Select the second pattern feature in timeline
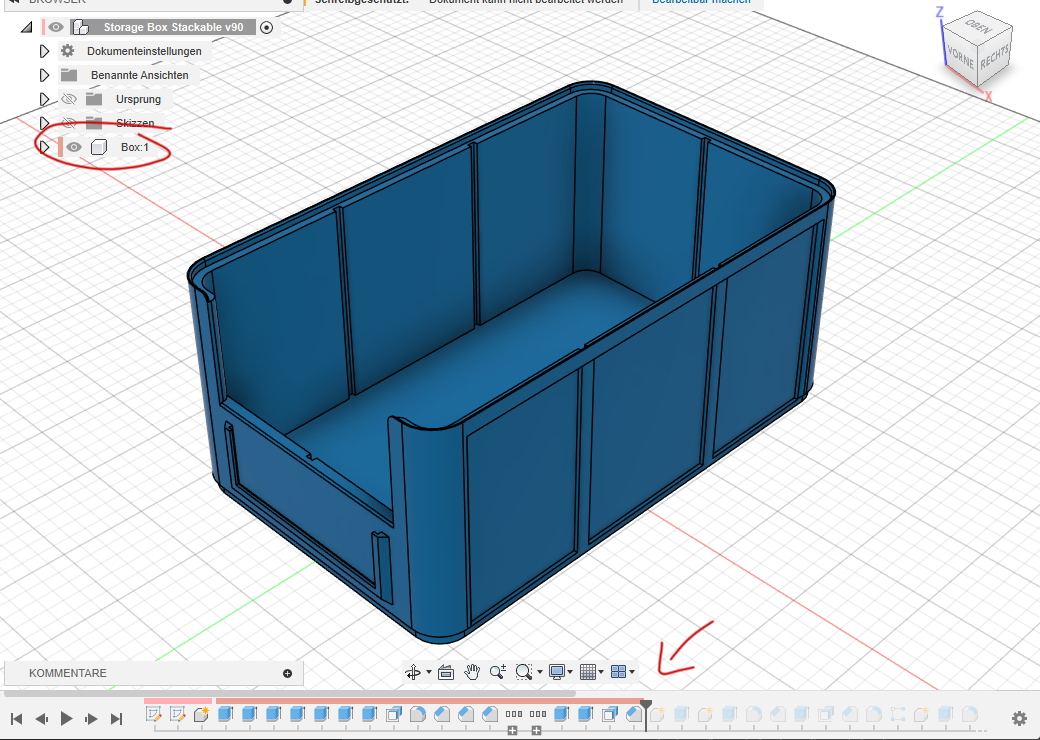This screenshot has height=740, width=1040. click(538, 714)
